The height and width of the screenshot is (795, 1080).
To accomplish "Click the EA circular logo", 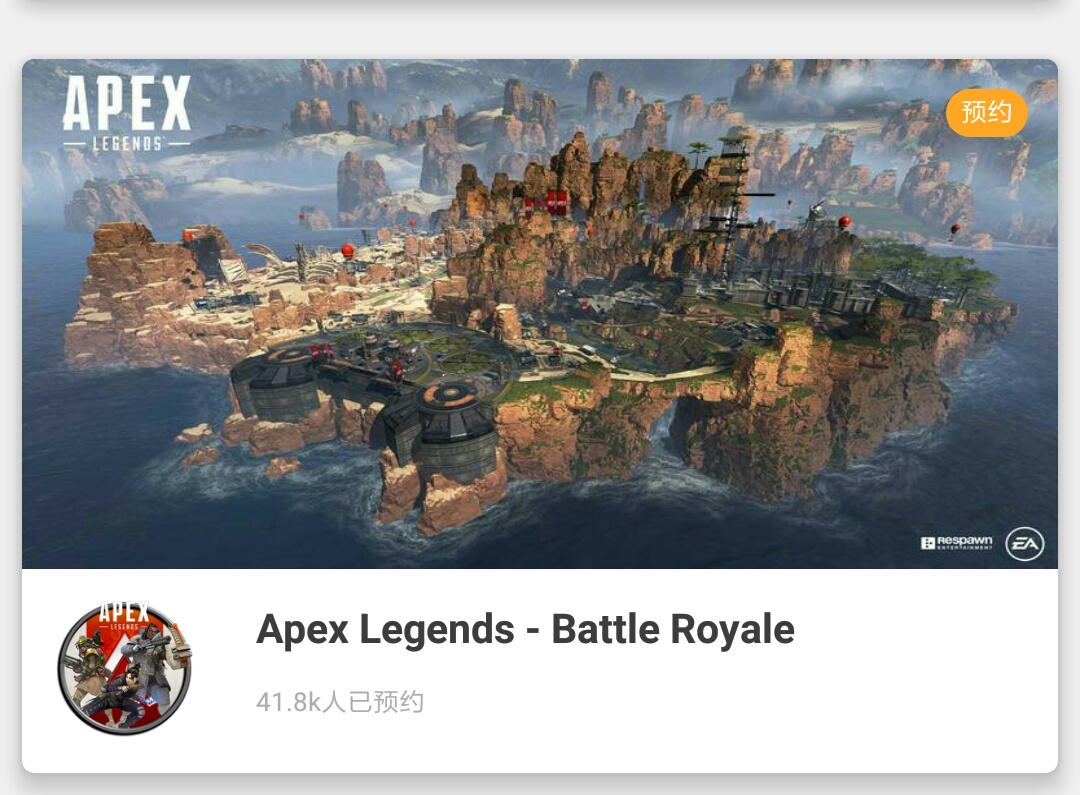I will pyautogui.click(x=1024, y=544).
